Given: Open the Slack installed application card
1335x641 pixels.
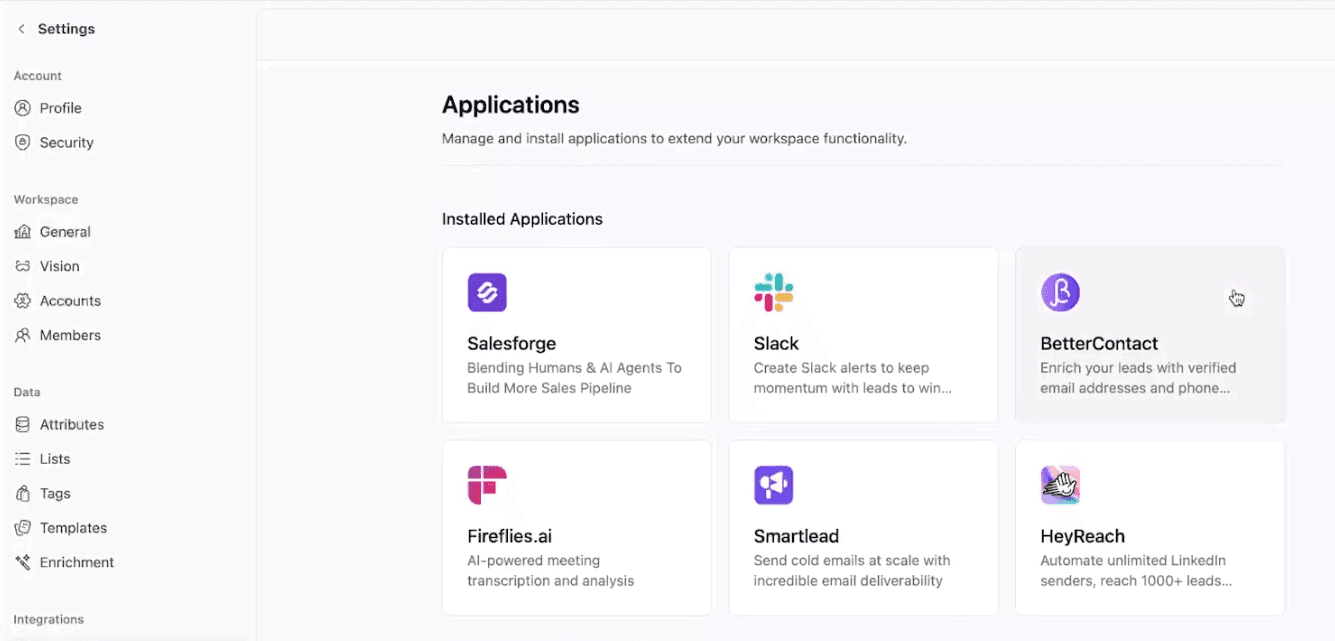Looking at the screenshot, I should [862, 335].
